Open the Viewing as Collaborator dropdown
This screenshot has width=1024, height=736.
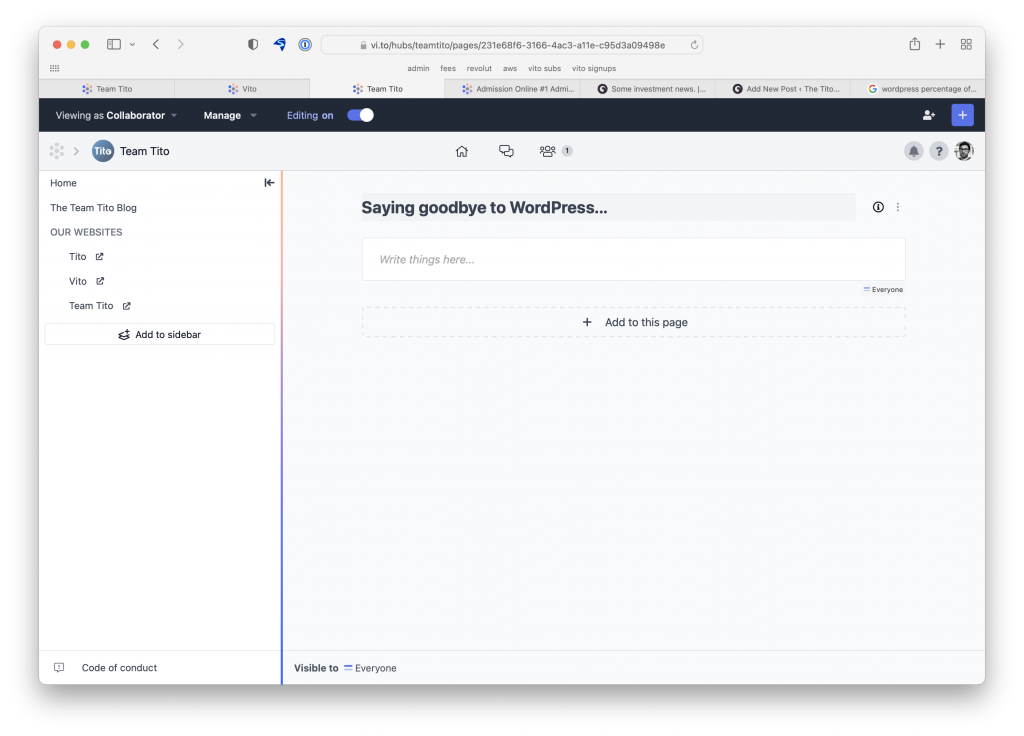[x=116, y=116]
